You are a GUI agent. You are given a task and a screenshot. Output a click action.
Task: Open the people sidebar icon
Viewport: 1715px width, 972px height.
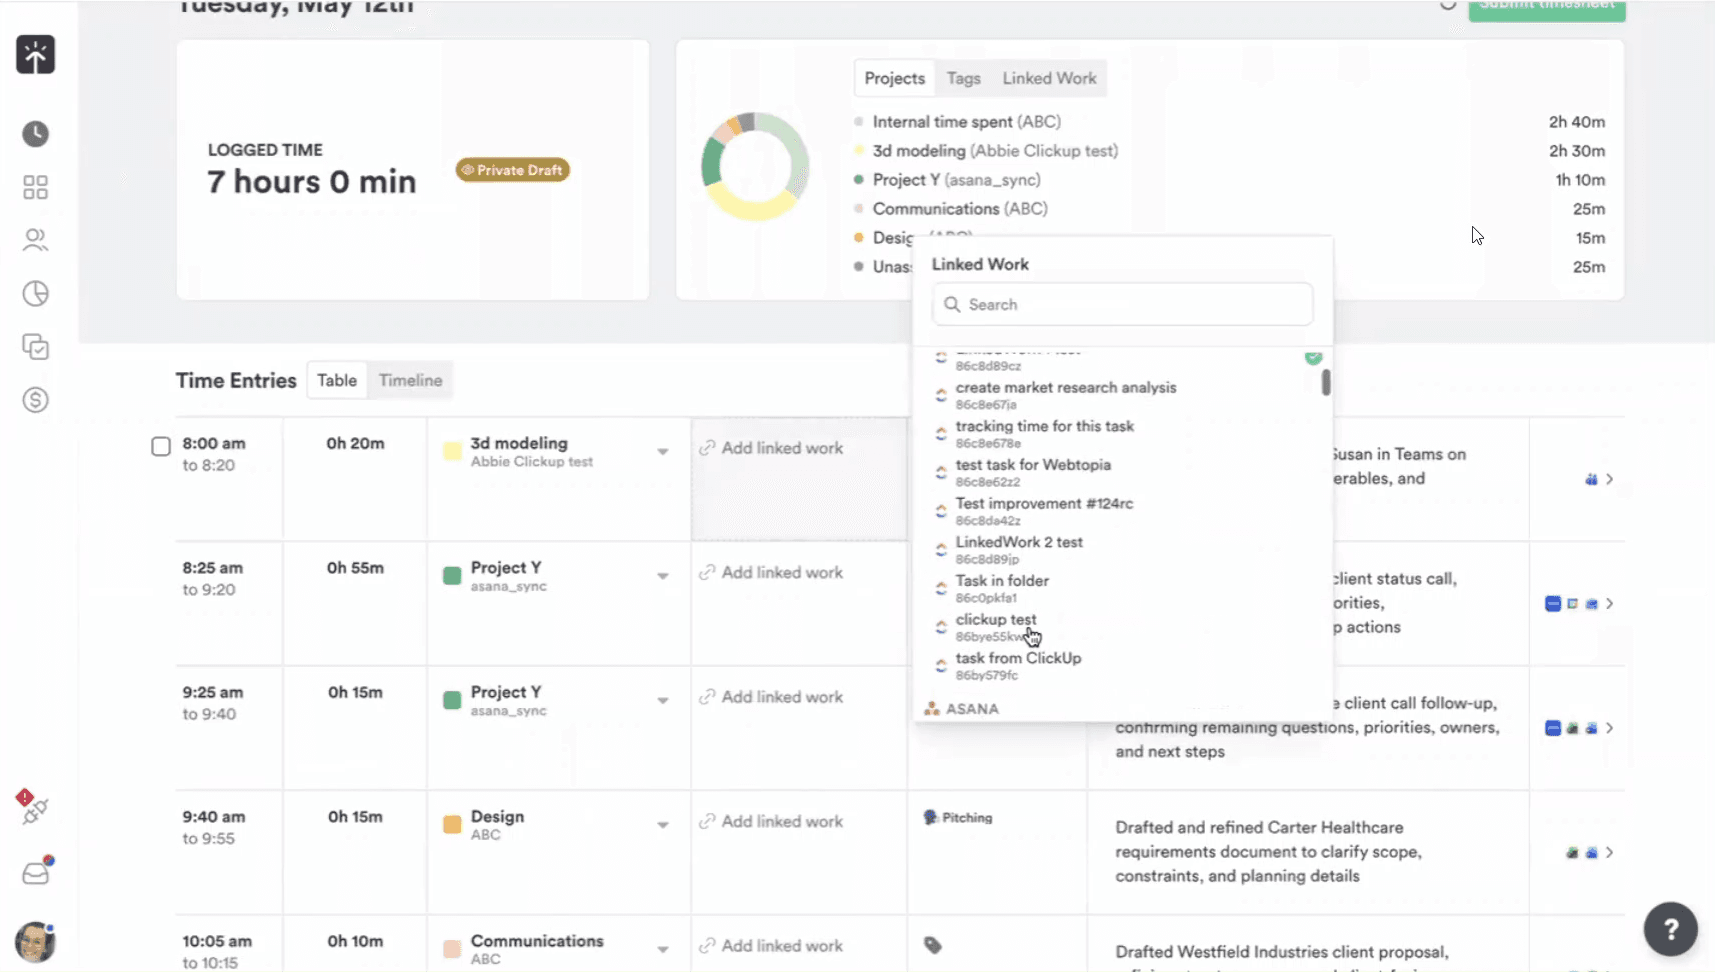tap(35, 240)
